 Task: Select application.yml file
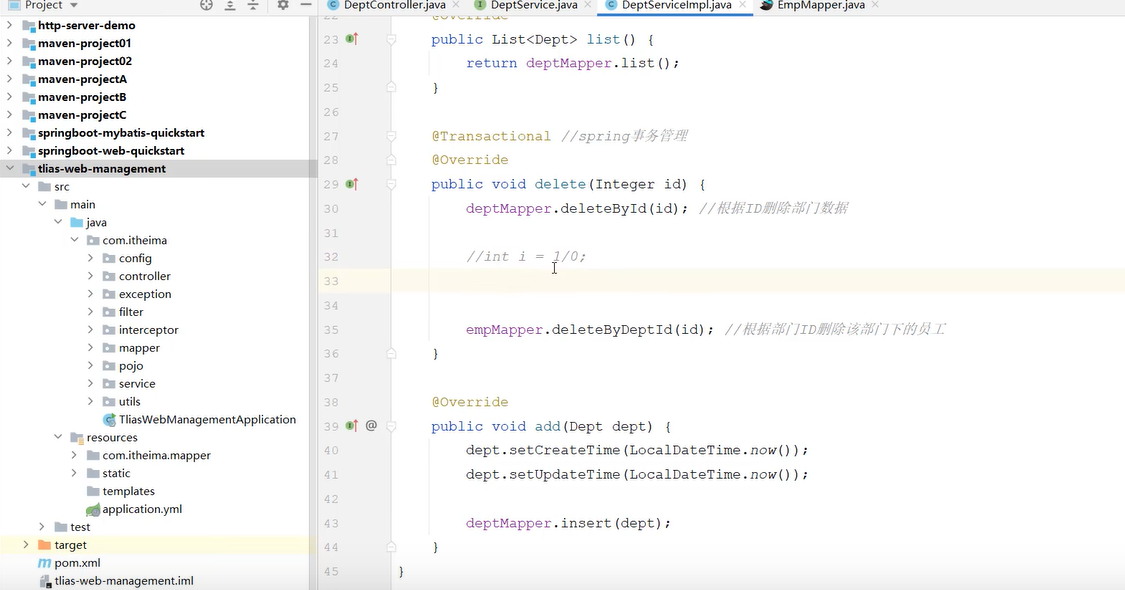point(142,510)
